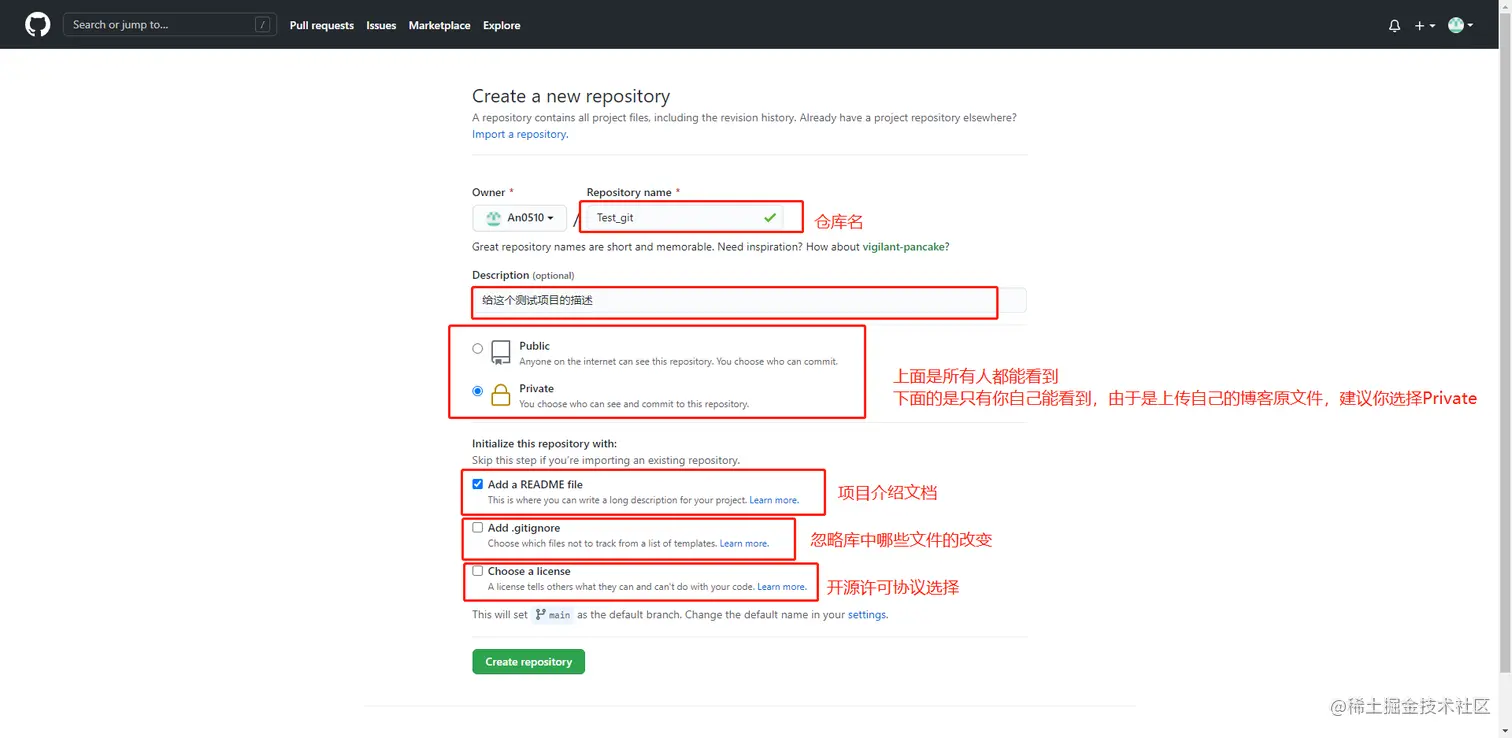Open the user avatar menu
This screenshot has height=738, width=1512.
click(x=1460, y=26)
